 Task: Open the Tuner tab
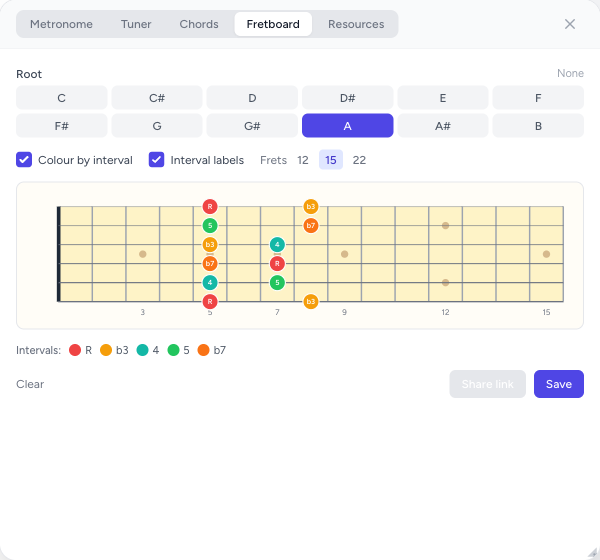click(136, 24)
